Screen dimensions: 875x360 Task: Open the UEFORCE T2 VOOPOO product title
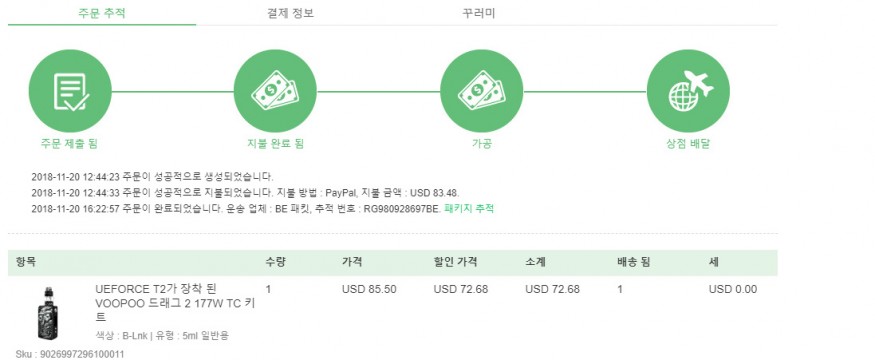click(175, 304)
